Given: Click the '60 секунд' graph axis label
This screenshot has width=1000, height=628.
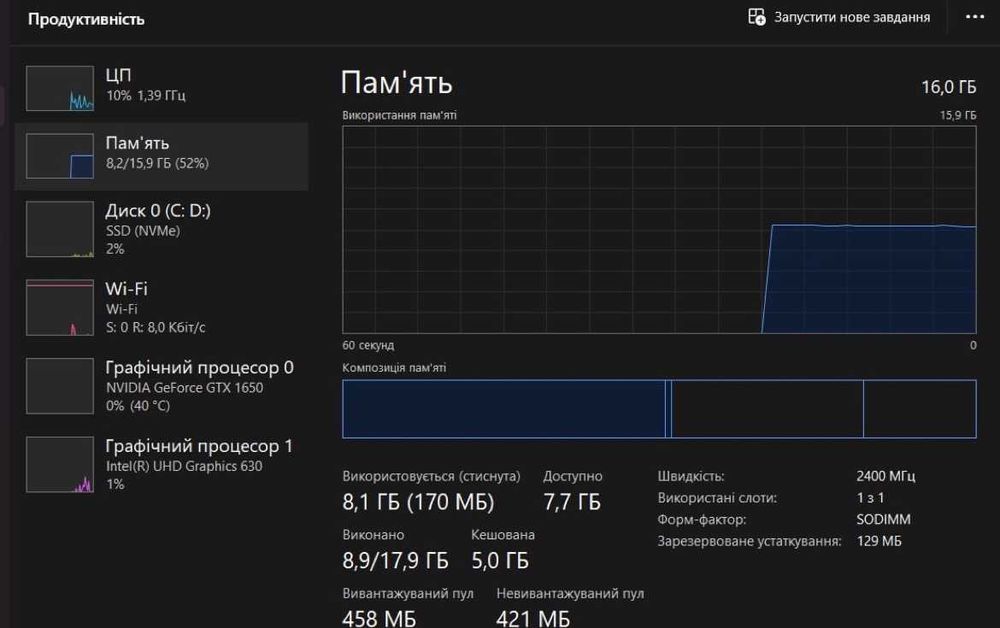Looking at the screenshot, I should (368, 345).
